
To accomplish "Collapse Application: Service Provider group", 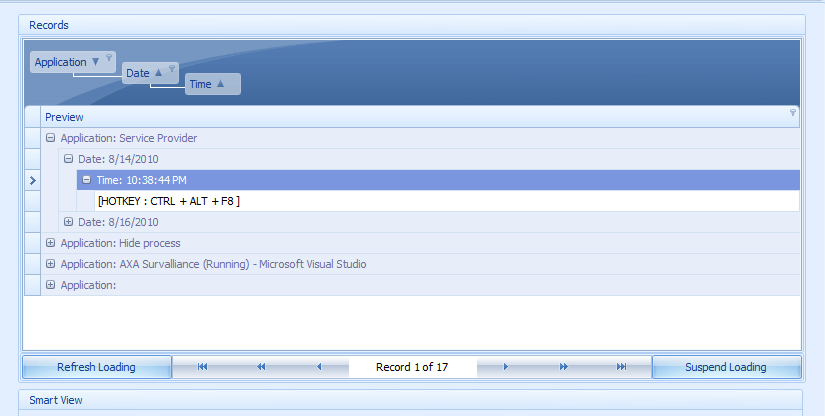I will point(50,138).
